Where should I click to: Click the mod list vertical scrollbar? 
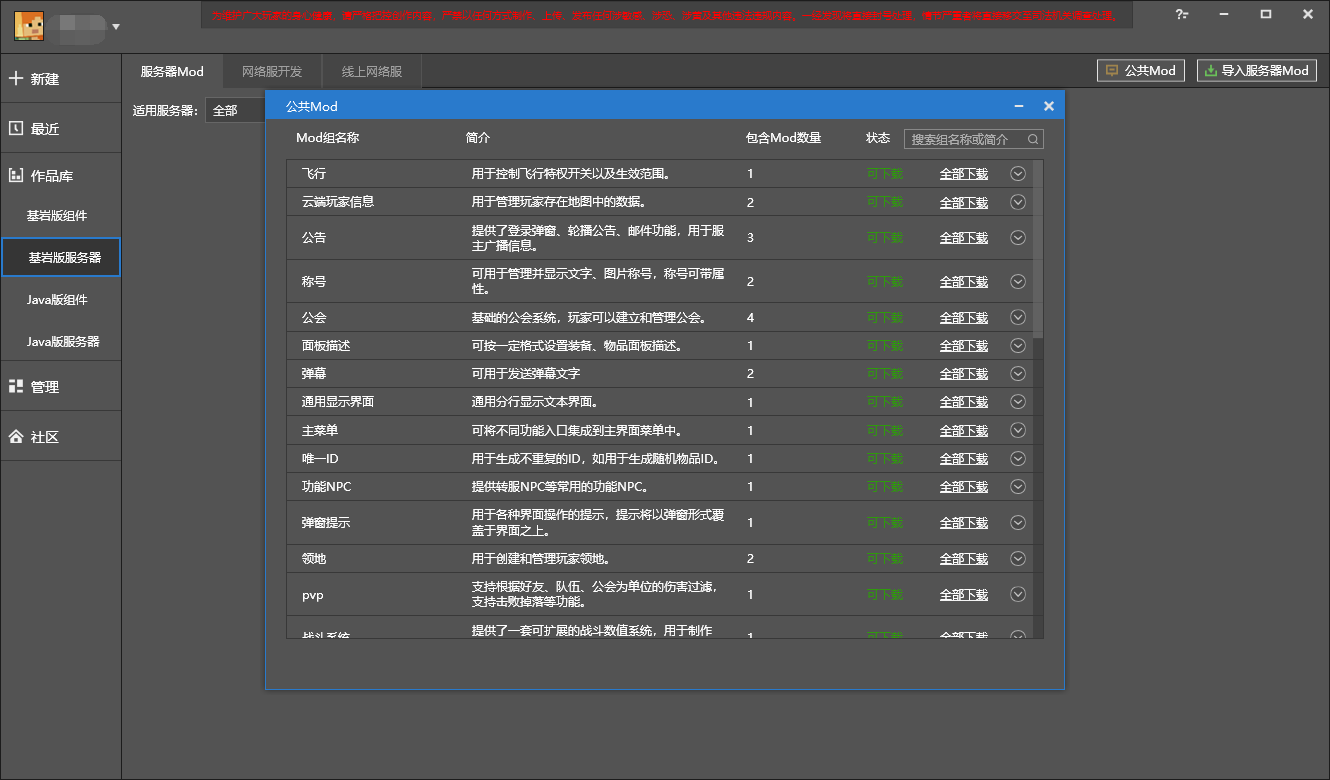point(1038,249)
